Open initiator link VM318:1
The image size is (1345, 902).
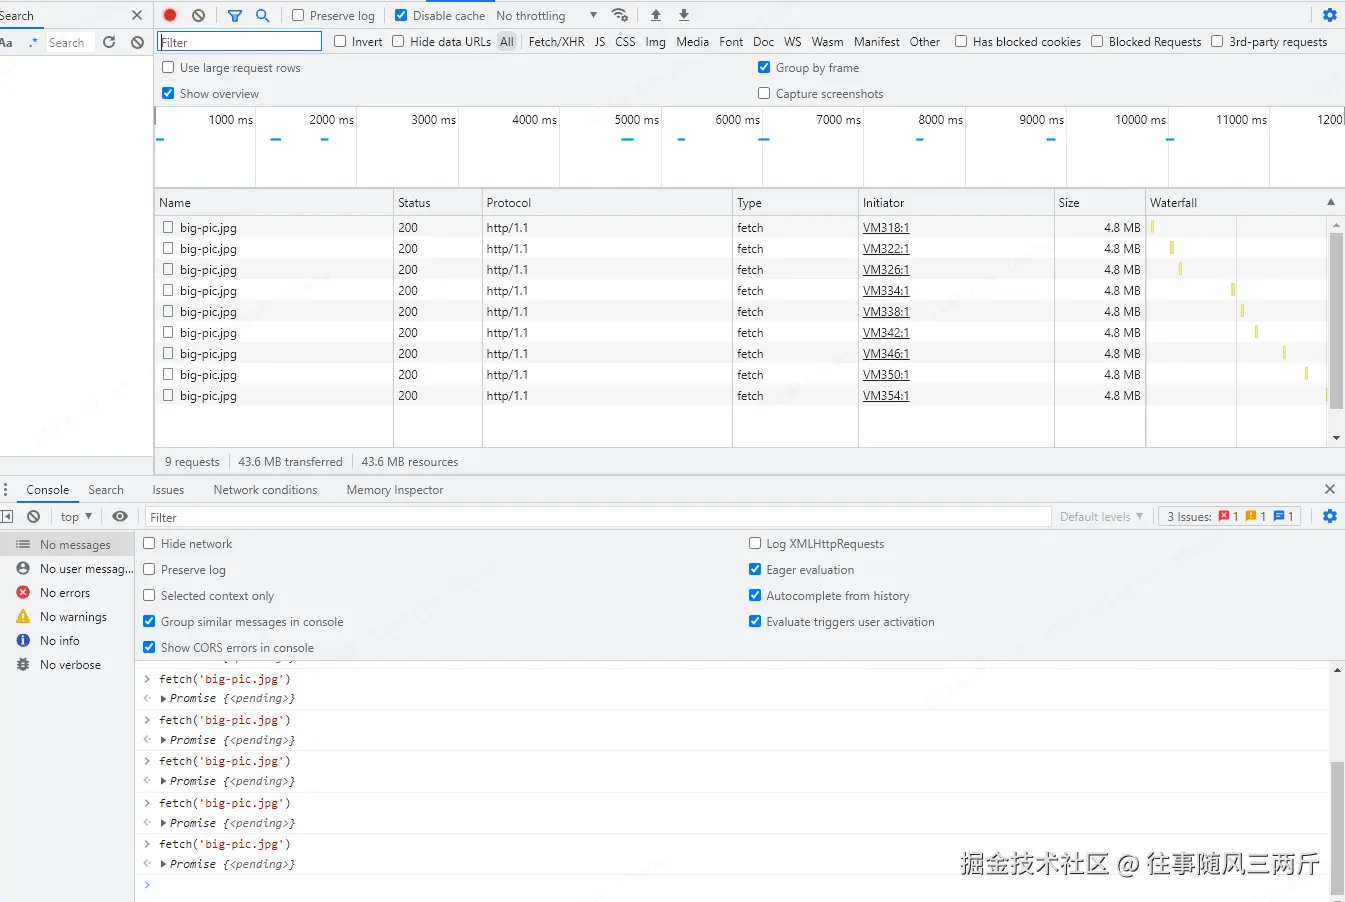886,227
